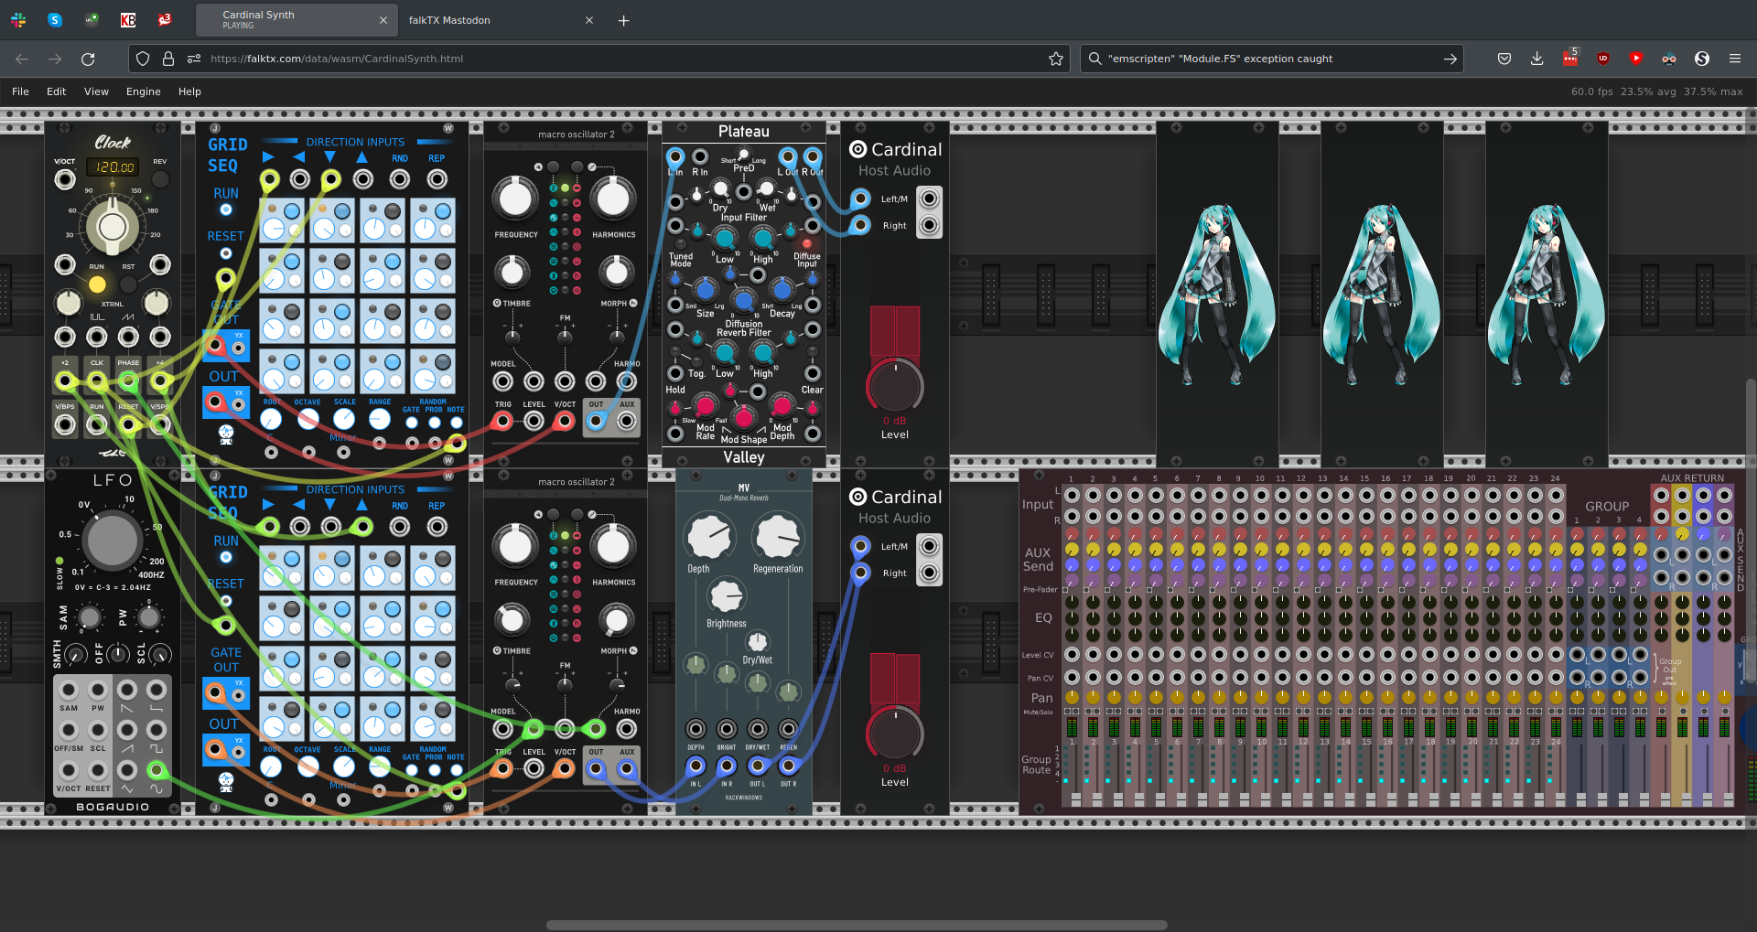
Task: Open the tracking protection shield
Action: [x=143, y=59]
